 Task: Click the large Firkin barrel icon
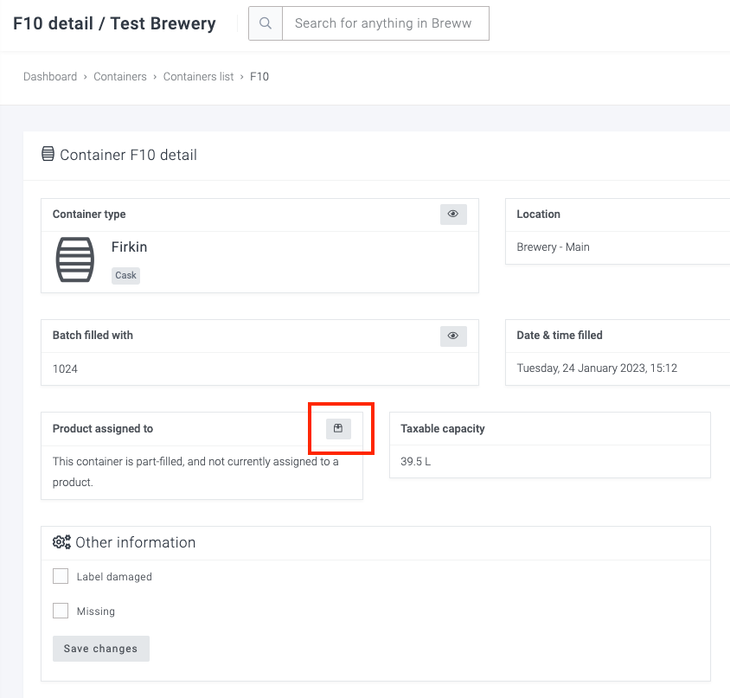[75, 260]
